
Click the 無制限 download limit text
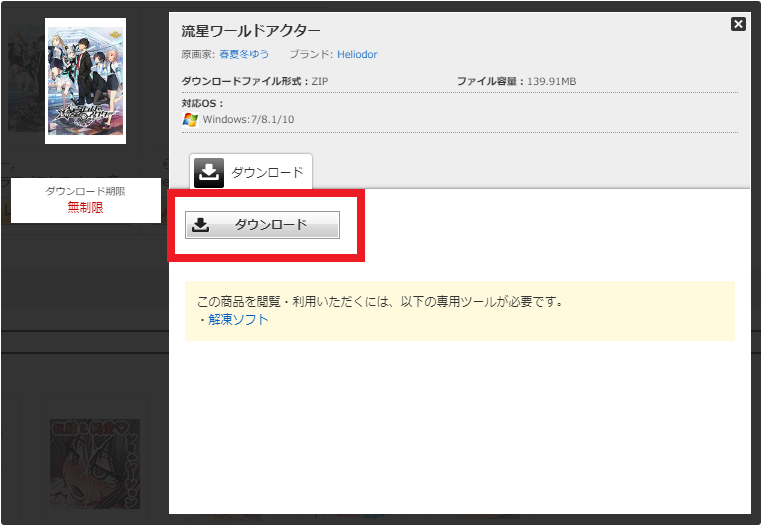85,208
